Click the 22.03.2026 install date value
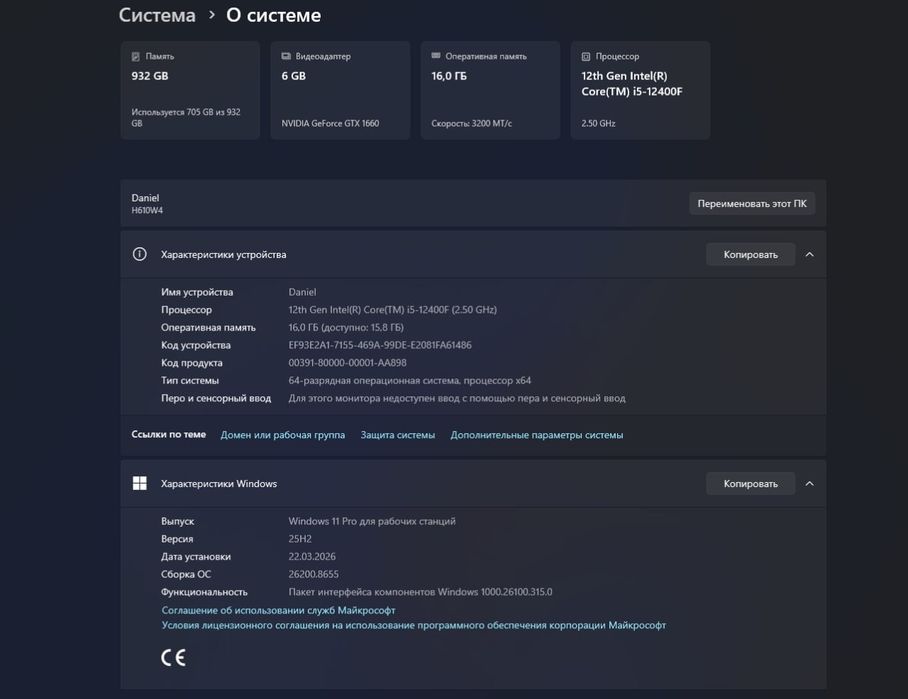This screenshot has height=699, width=908. pos(312,557)
